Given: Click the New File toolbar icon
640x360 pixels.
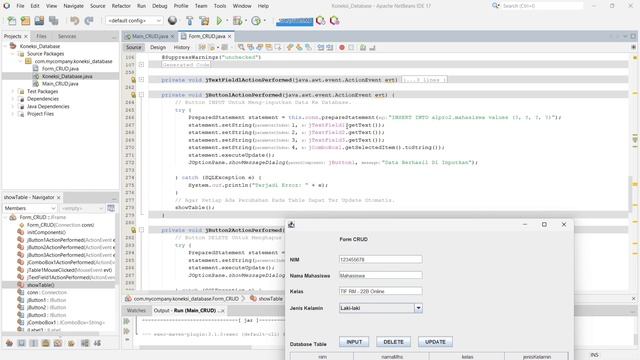Looking at the screenshot, I should [x=12, y=21].
